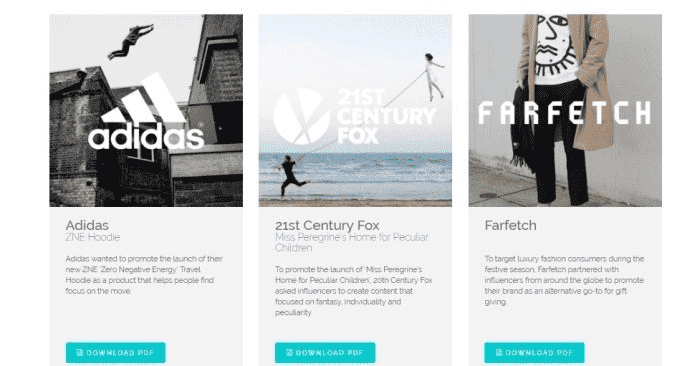This screenshot has height=366, width=700.
Task: Click the 21st Century Fox description paragraph
Action: tap(354, 291)
